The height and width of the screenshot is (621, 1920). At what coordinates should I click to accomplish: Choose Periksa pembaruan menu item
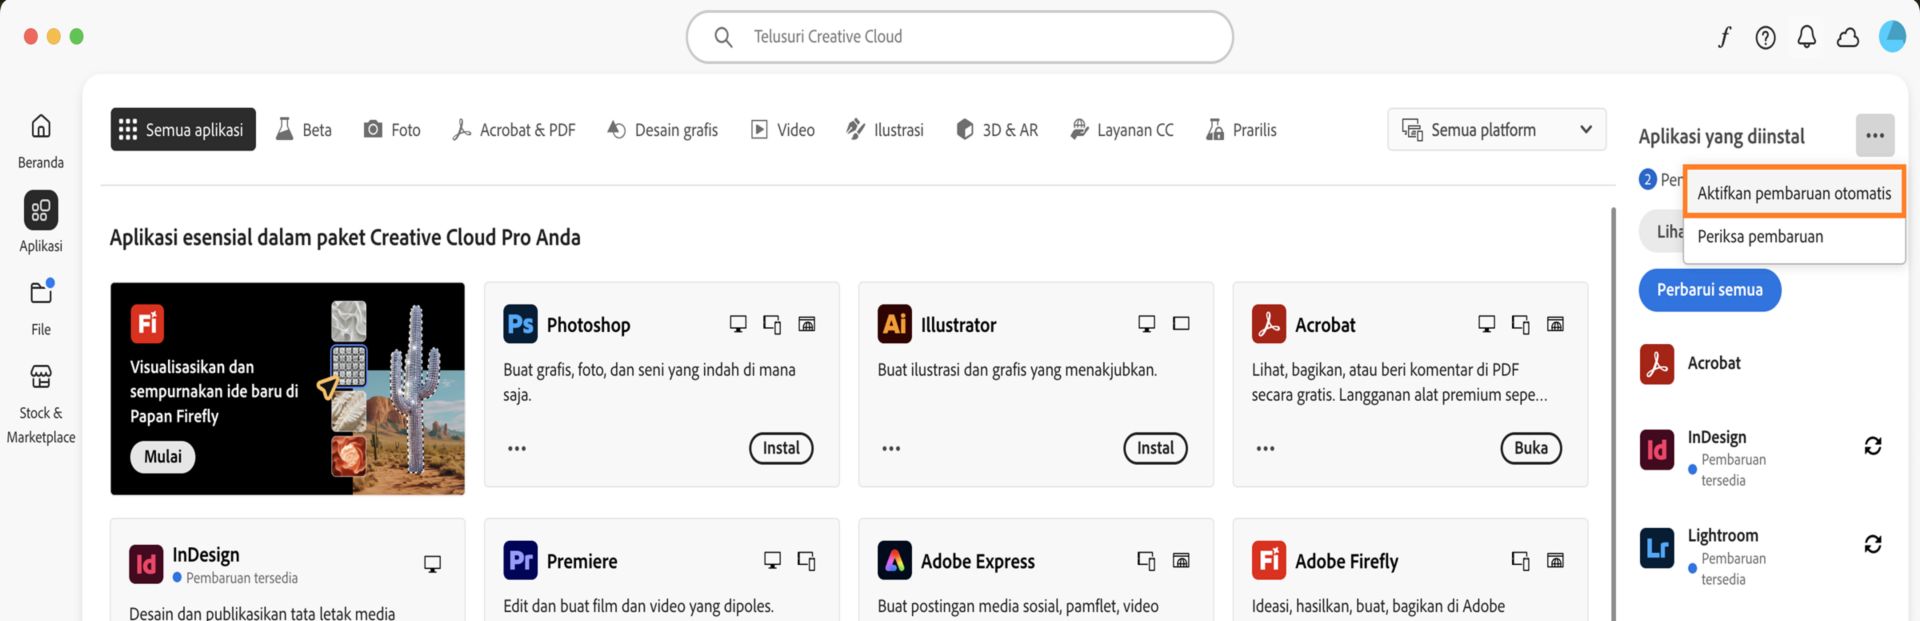tap(1794, 237)
